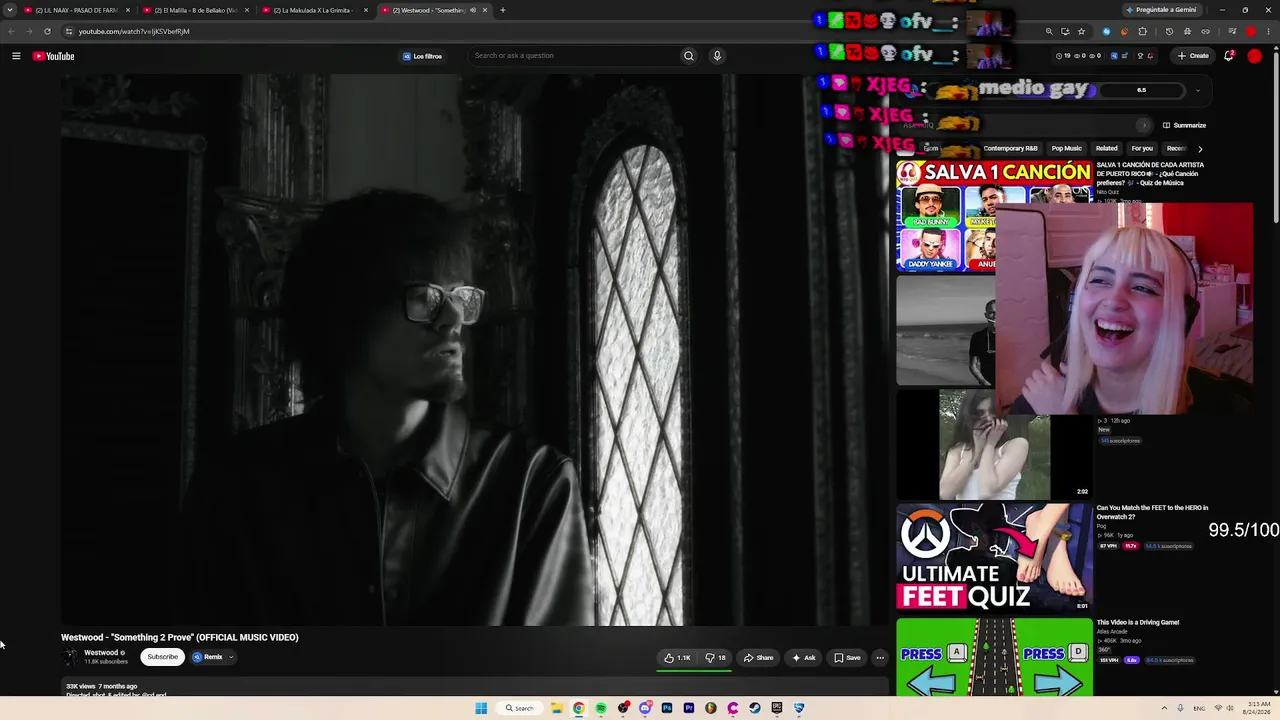Like the video with 1.1K likes
The image size is (1280, 720).
(x=678, y=658)
